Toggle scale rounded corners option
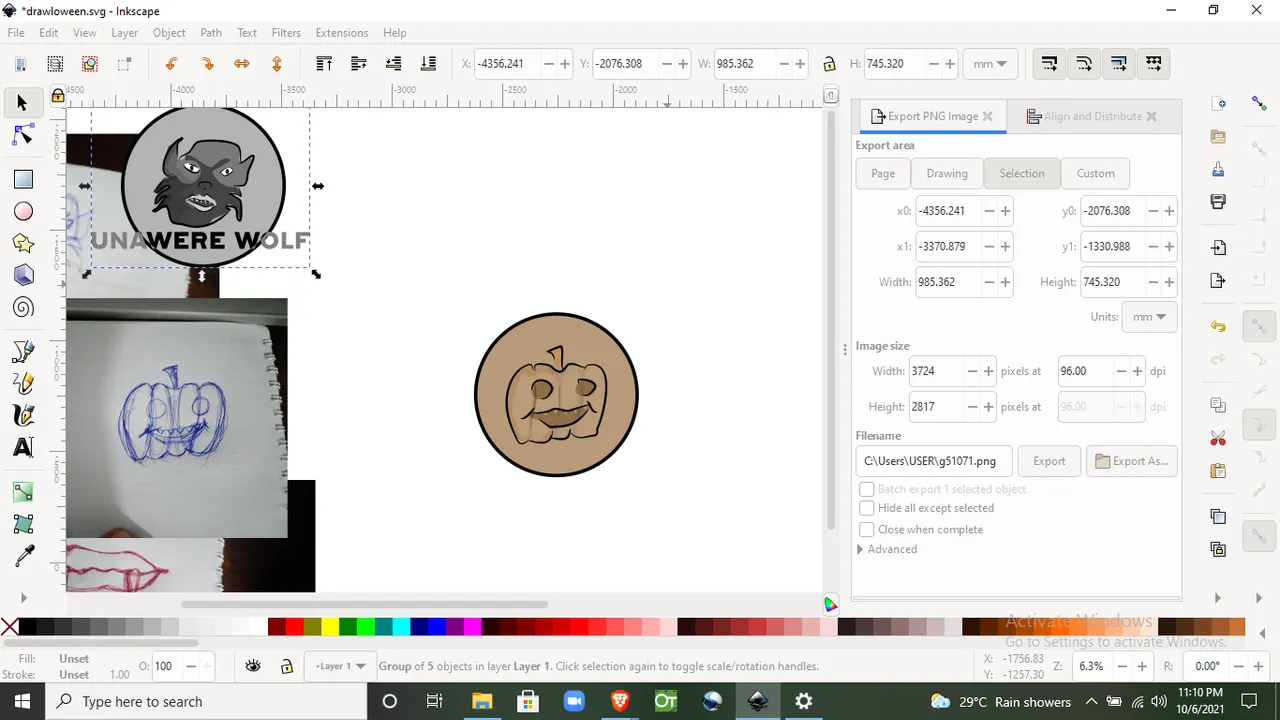 tap(1084, 64)
